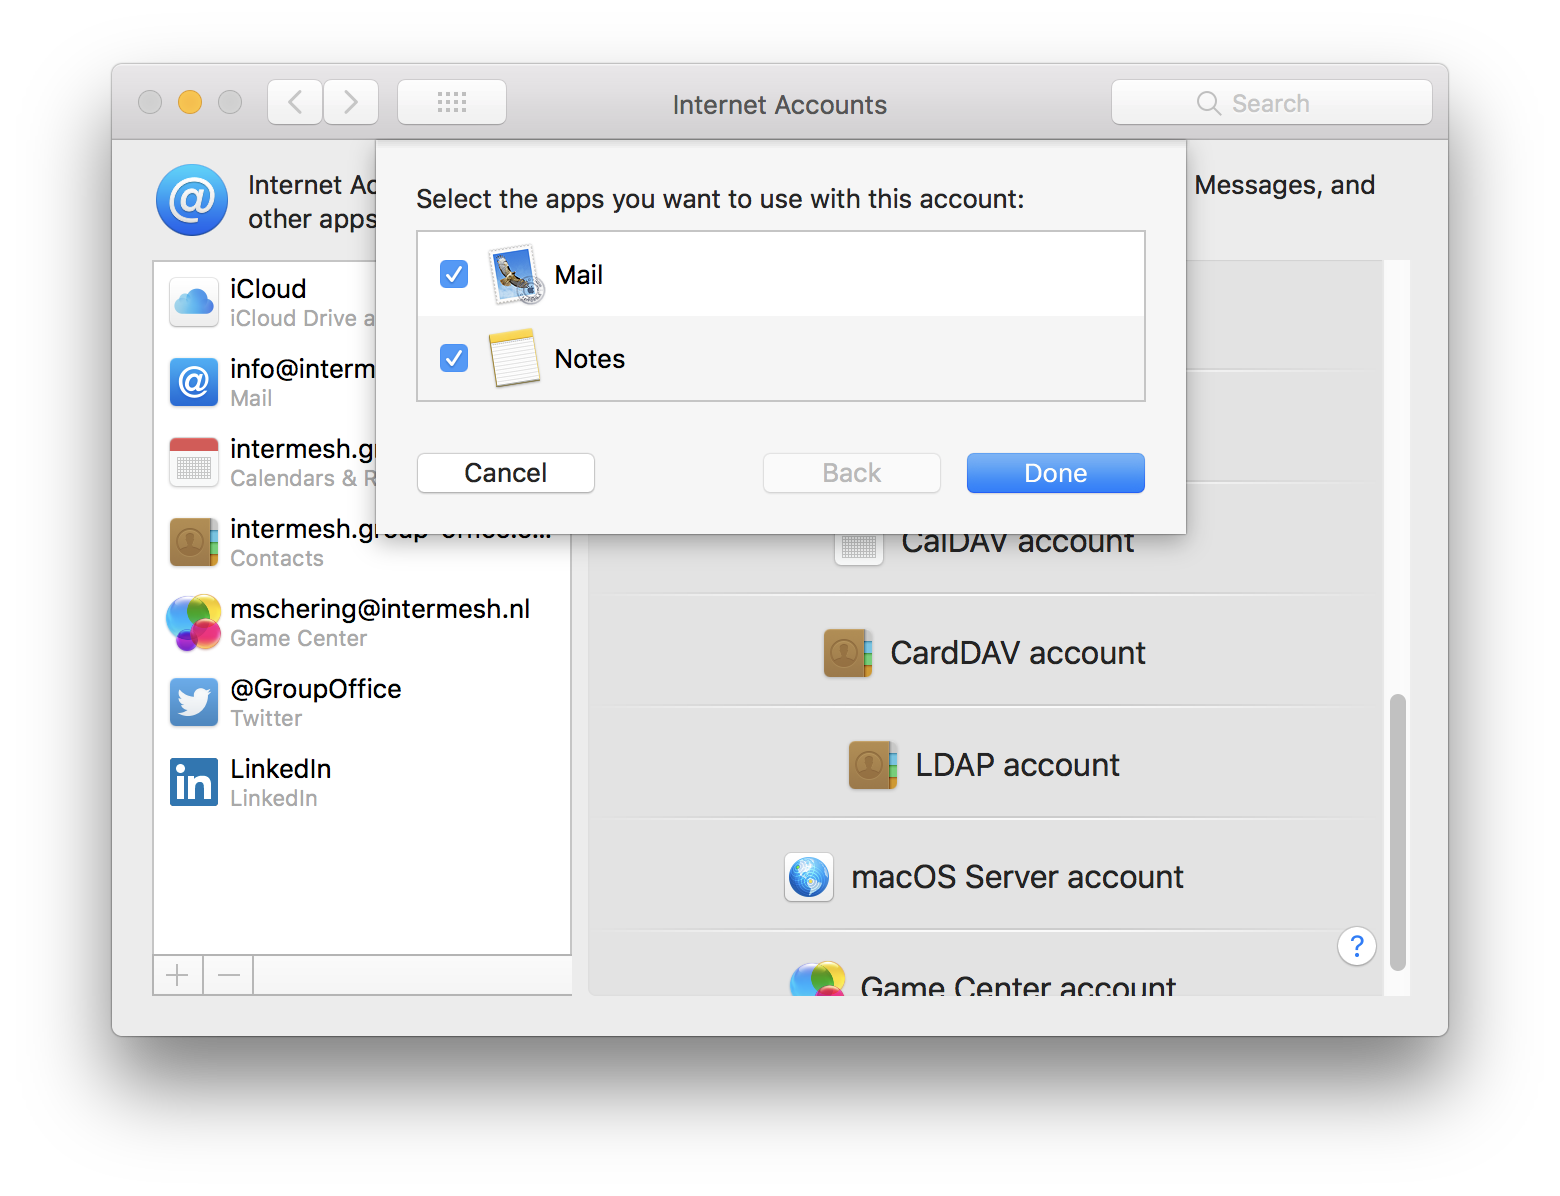Click the blue @ icon for the info@interm mail account
Viewport: 1560px width, 1196px height.
[x=194, y=382]
